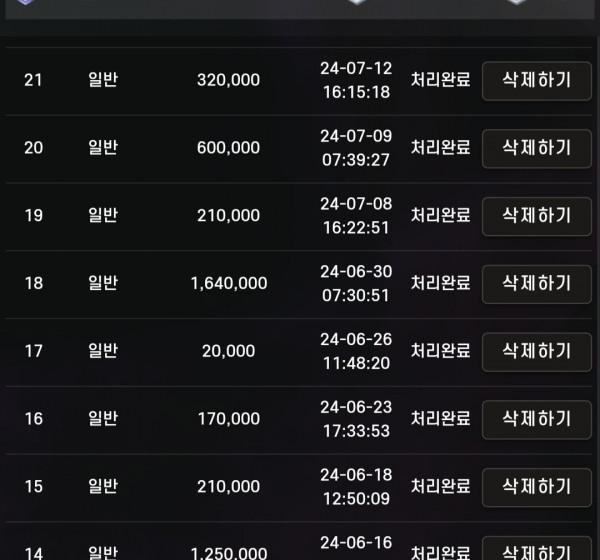Delete entry 17 with 삭제하기 button
The height and width of the screenshot is (560, 600).
pos(536,352)
